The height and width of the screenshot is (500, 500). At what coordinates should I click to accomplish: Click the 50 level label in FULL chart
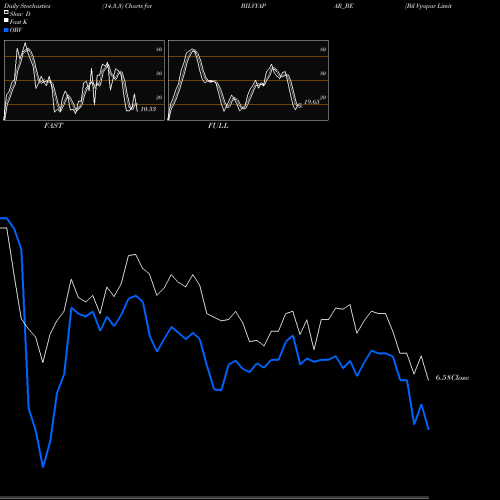(323, 73)
